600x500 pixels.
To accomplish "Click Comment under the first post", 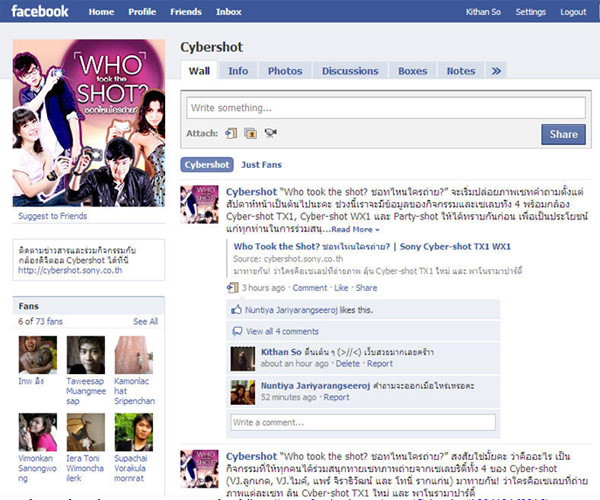I will click(310, 288).
